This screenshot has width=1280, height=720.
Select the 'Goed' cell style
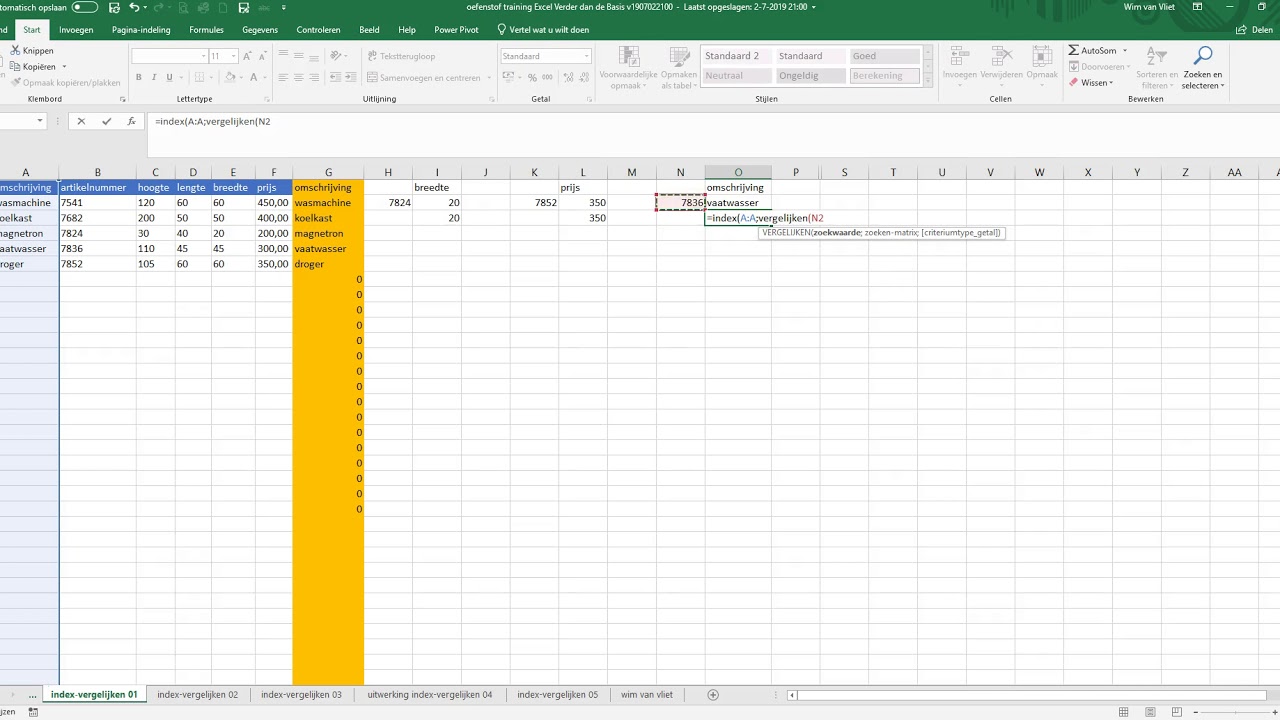[884, 56]
